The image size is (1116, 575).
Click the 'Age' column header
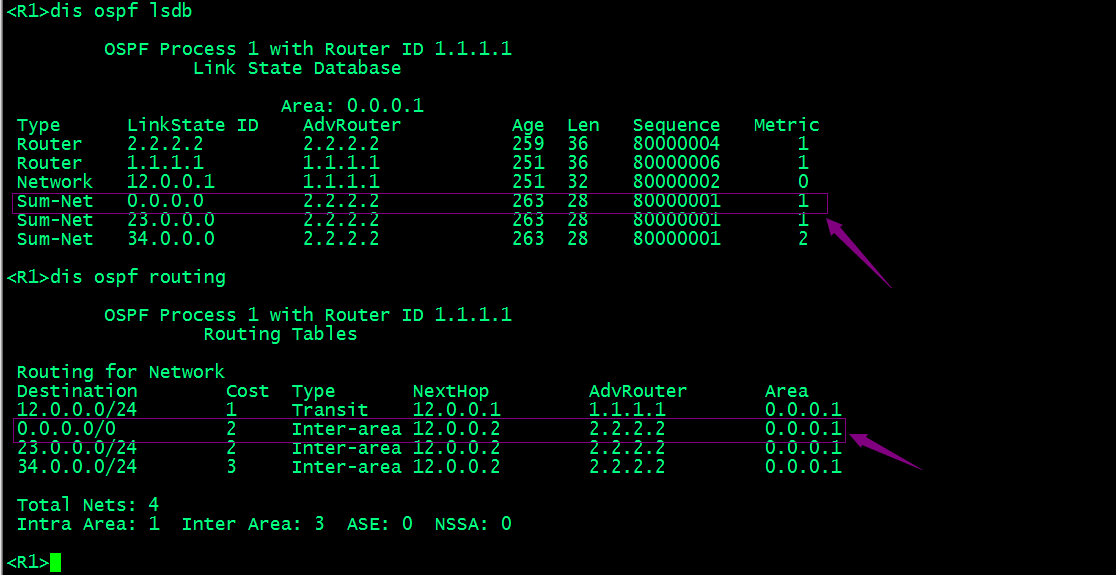(527, 125)
